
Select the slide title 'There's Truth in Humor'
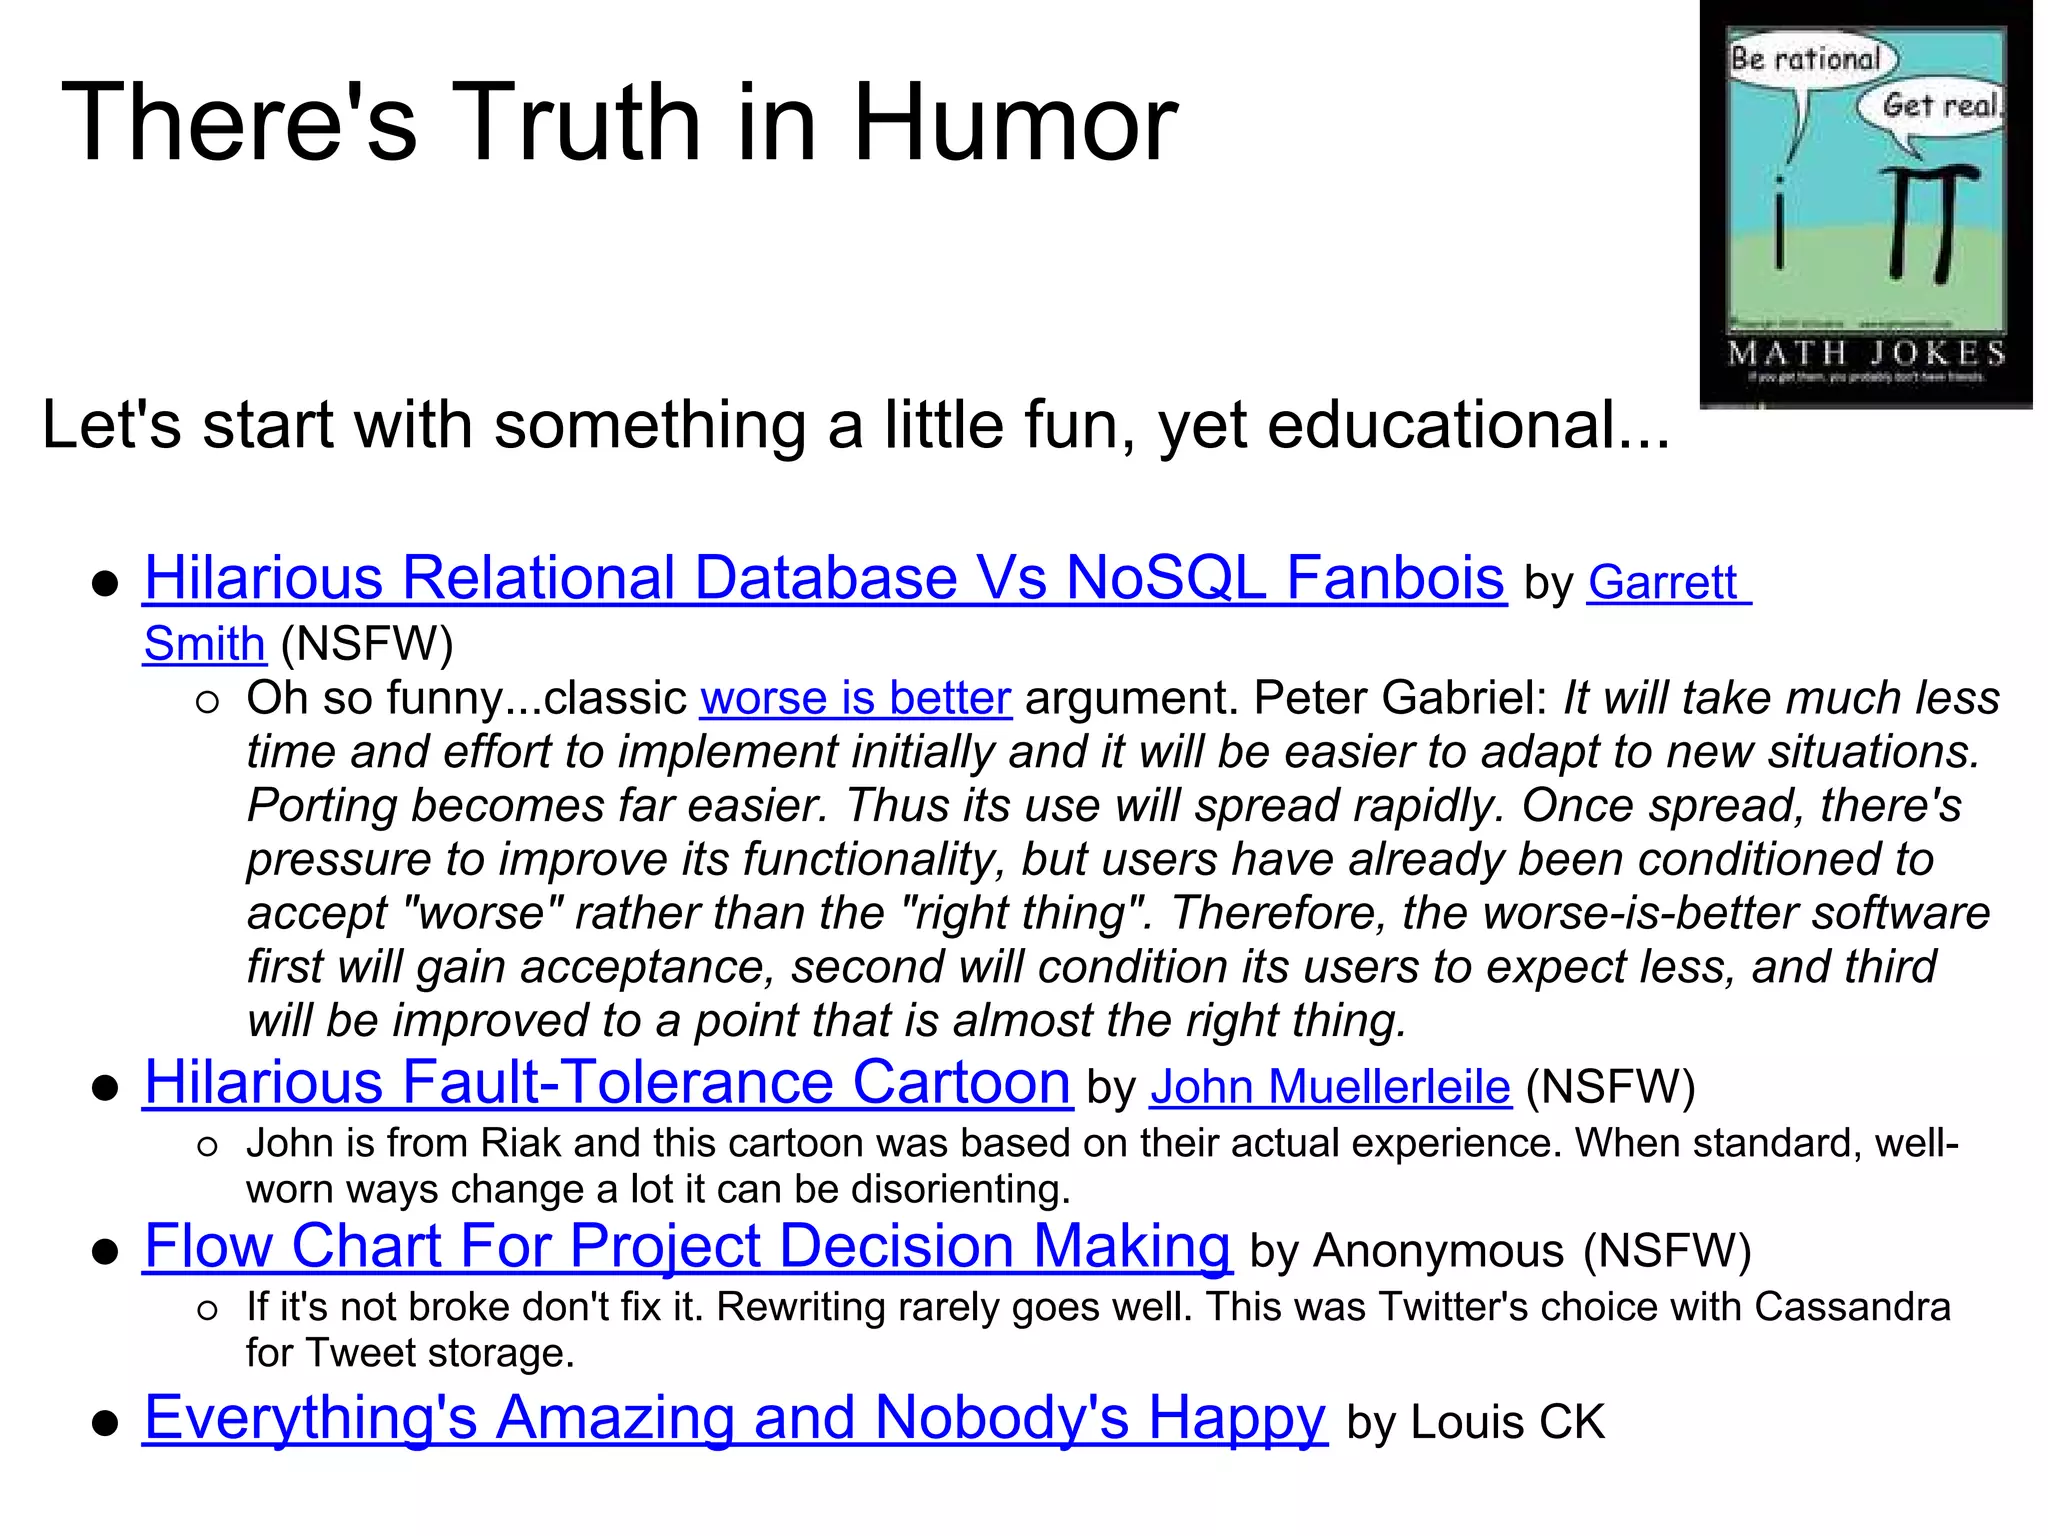[620, 122]
